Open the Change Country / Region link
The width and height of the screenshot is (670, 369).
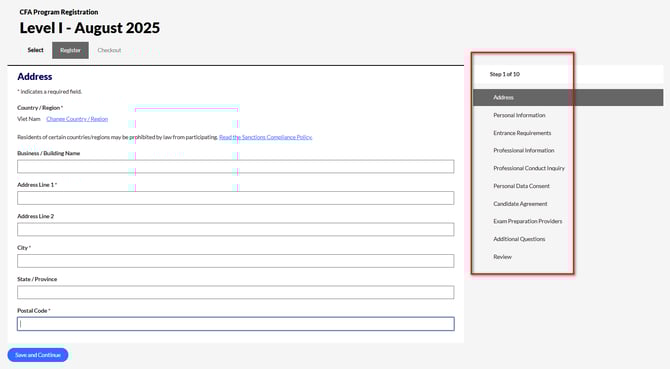click(x=77, y=119)
